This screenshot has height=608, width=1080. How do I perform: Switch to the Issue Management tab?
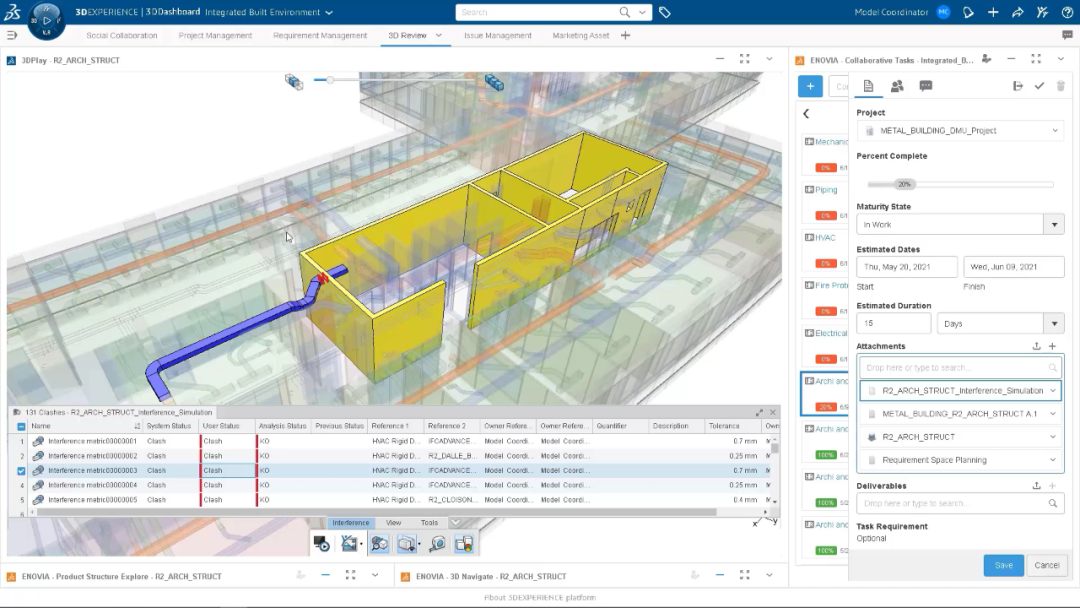497,35
